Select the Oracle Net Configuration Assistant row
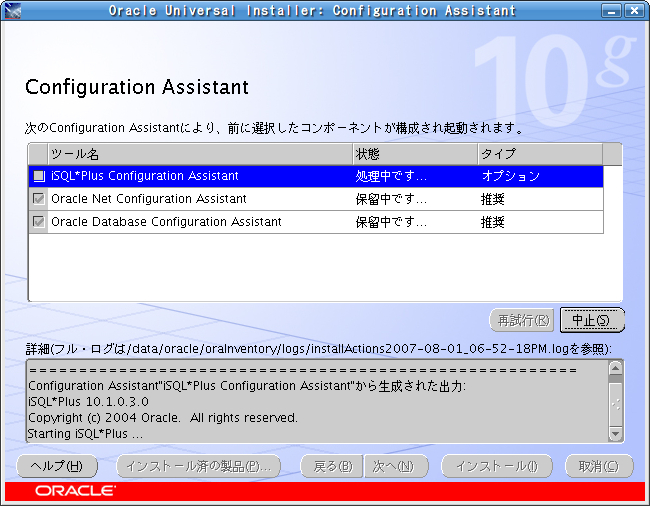This screenshot has height=506, width=650. tap(316, 199)
